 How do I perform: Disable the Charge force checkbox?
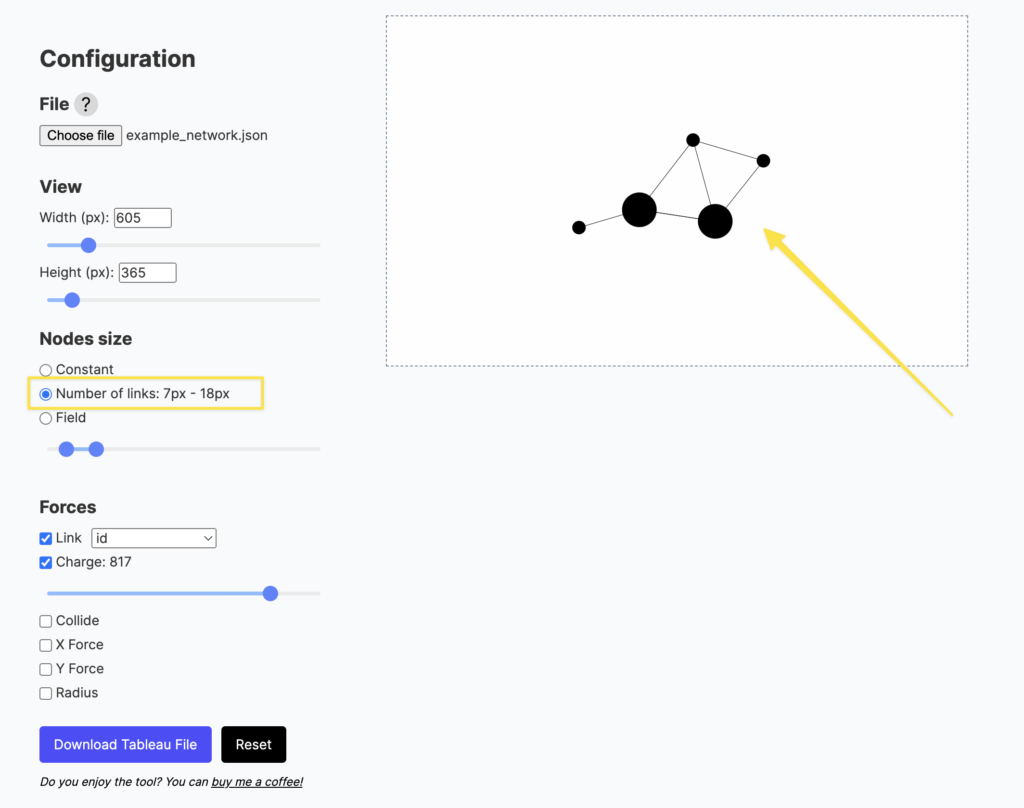point(46,562)
